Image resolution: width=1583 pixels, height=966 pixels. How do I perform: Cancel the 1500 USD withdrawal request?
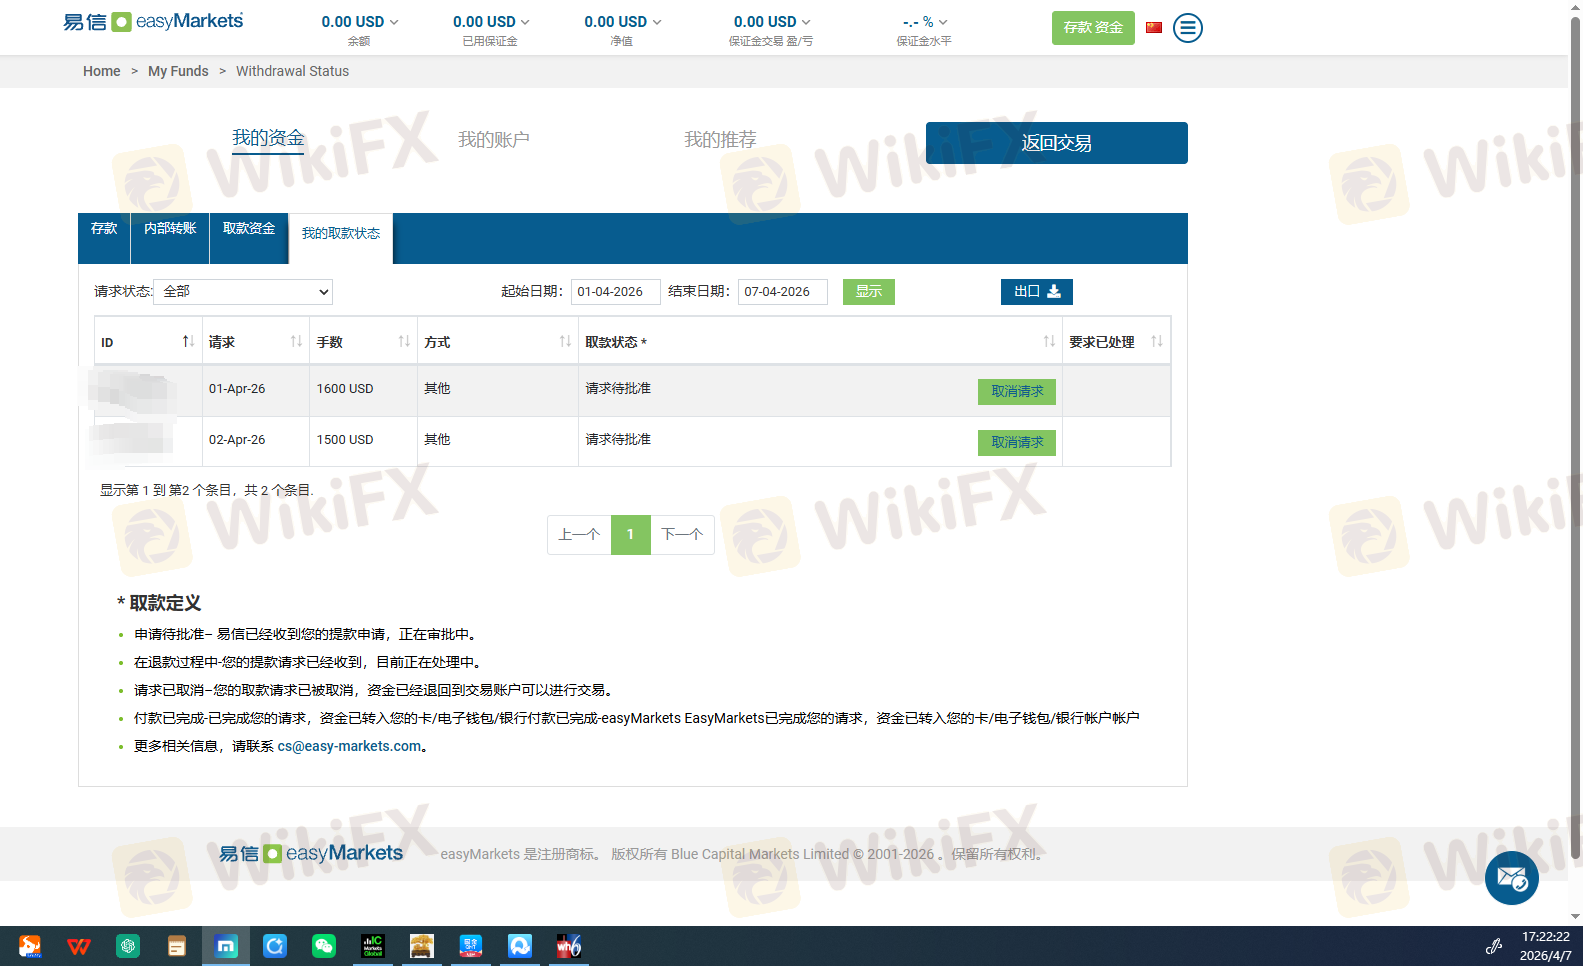1017,442
